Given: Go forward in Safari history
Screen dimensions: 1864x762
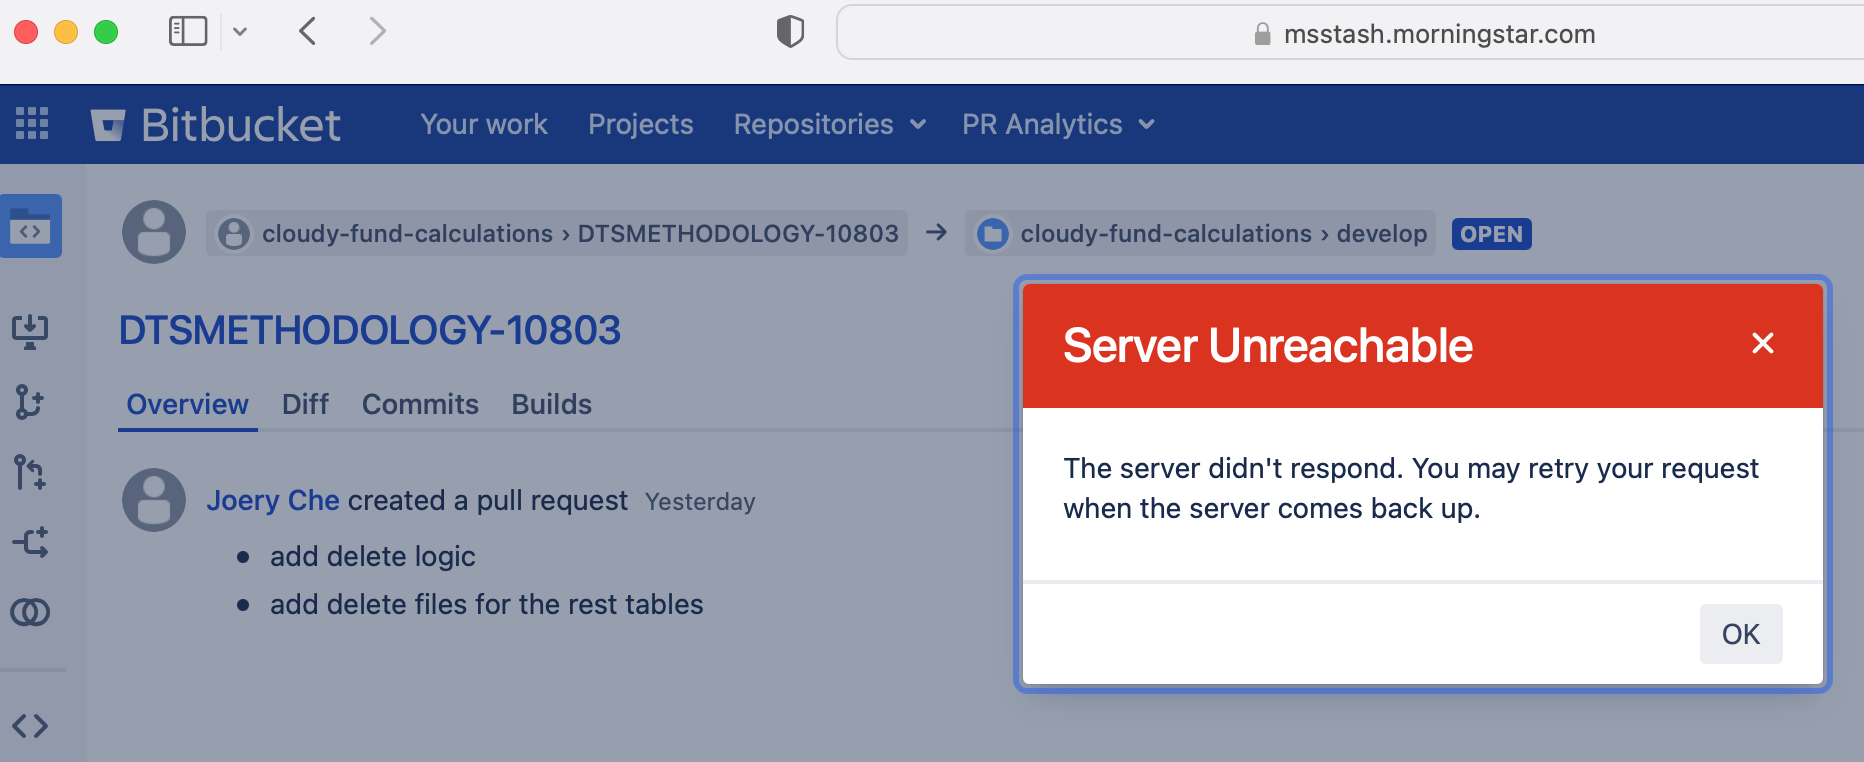Looking at the screenshot, I should (x=377, y=31).
